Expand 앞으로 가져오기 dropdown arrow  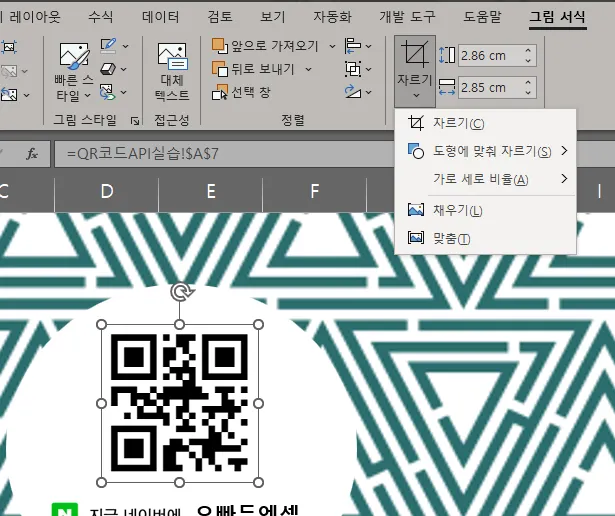pyautogui.click(x=332, y=46)
